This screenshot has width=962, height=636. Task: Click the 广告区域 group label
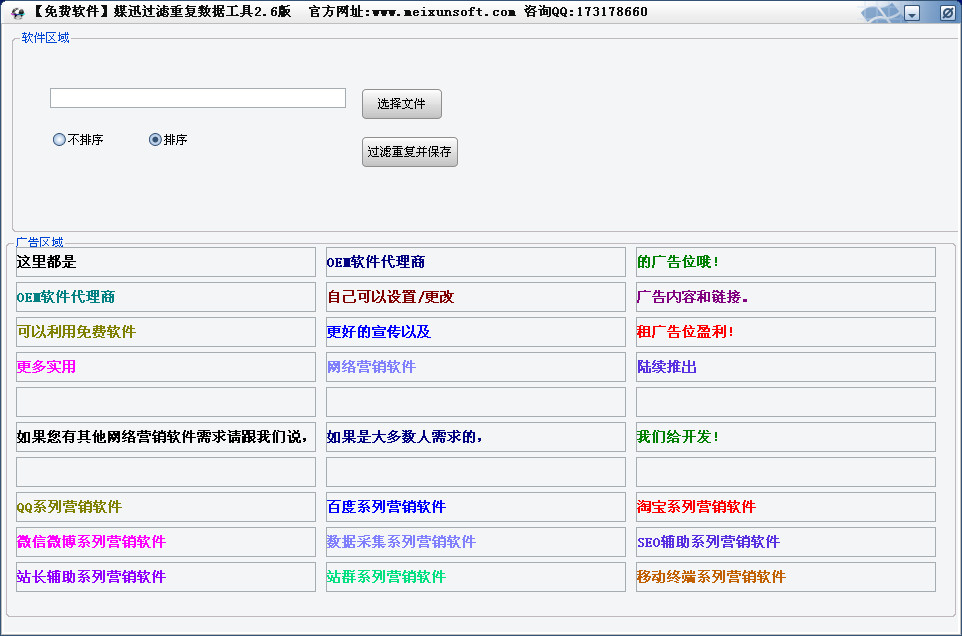(40, 242)
